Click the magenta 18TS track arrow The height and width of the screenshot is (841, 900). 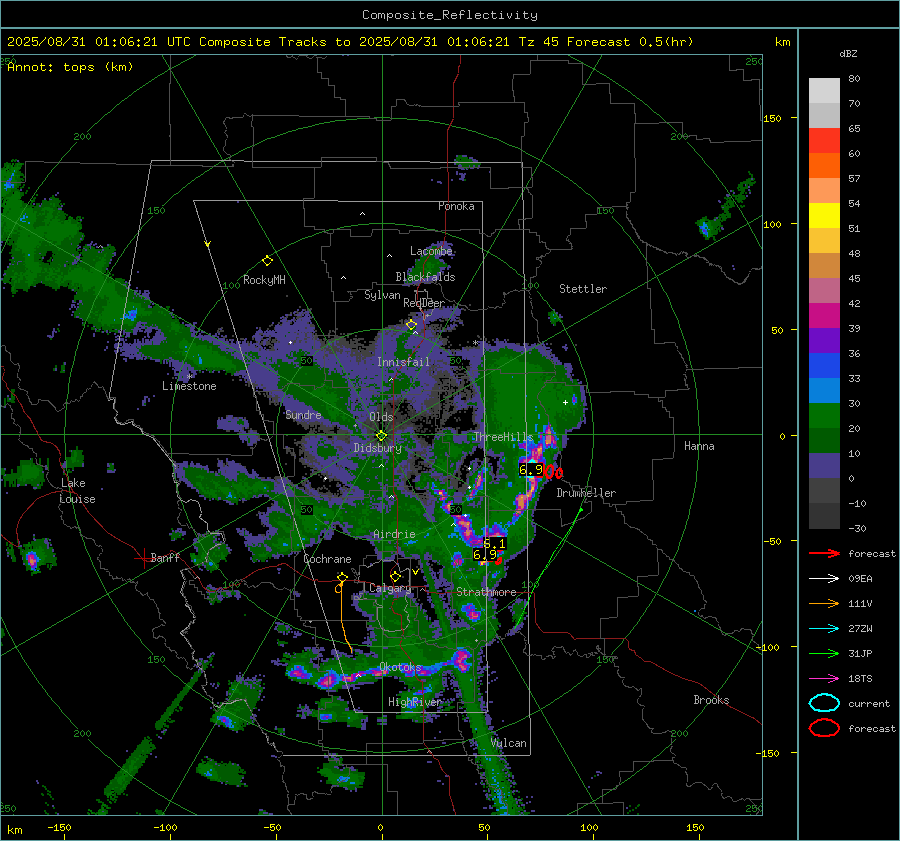tap(824, 679)
